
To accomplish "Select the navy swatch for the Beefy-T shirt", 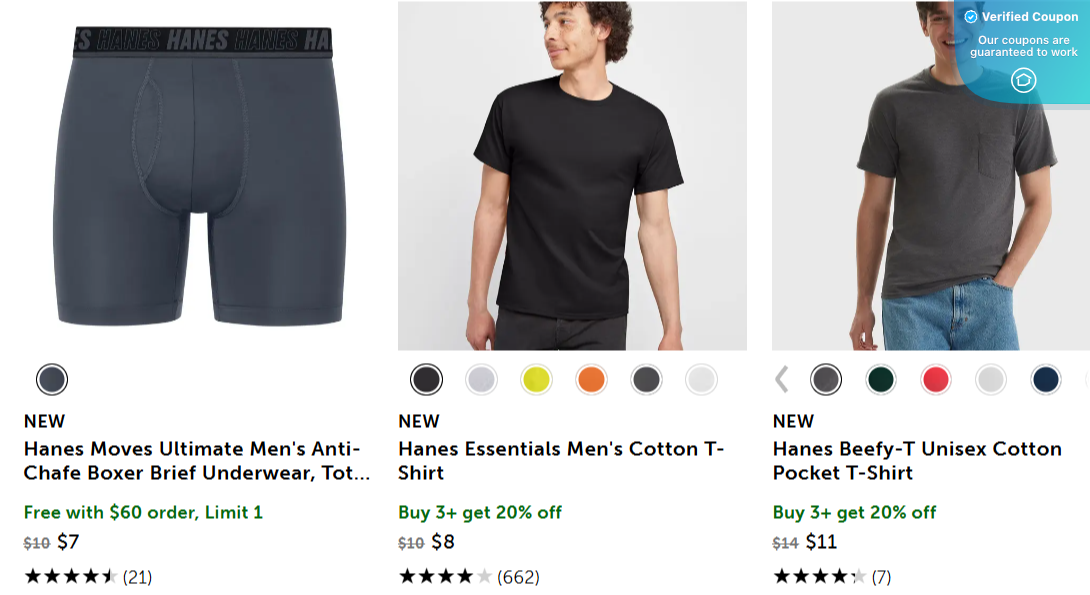I will [x=1046, y=380].
